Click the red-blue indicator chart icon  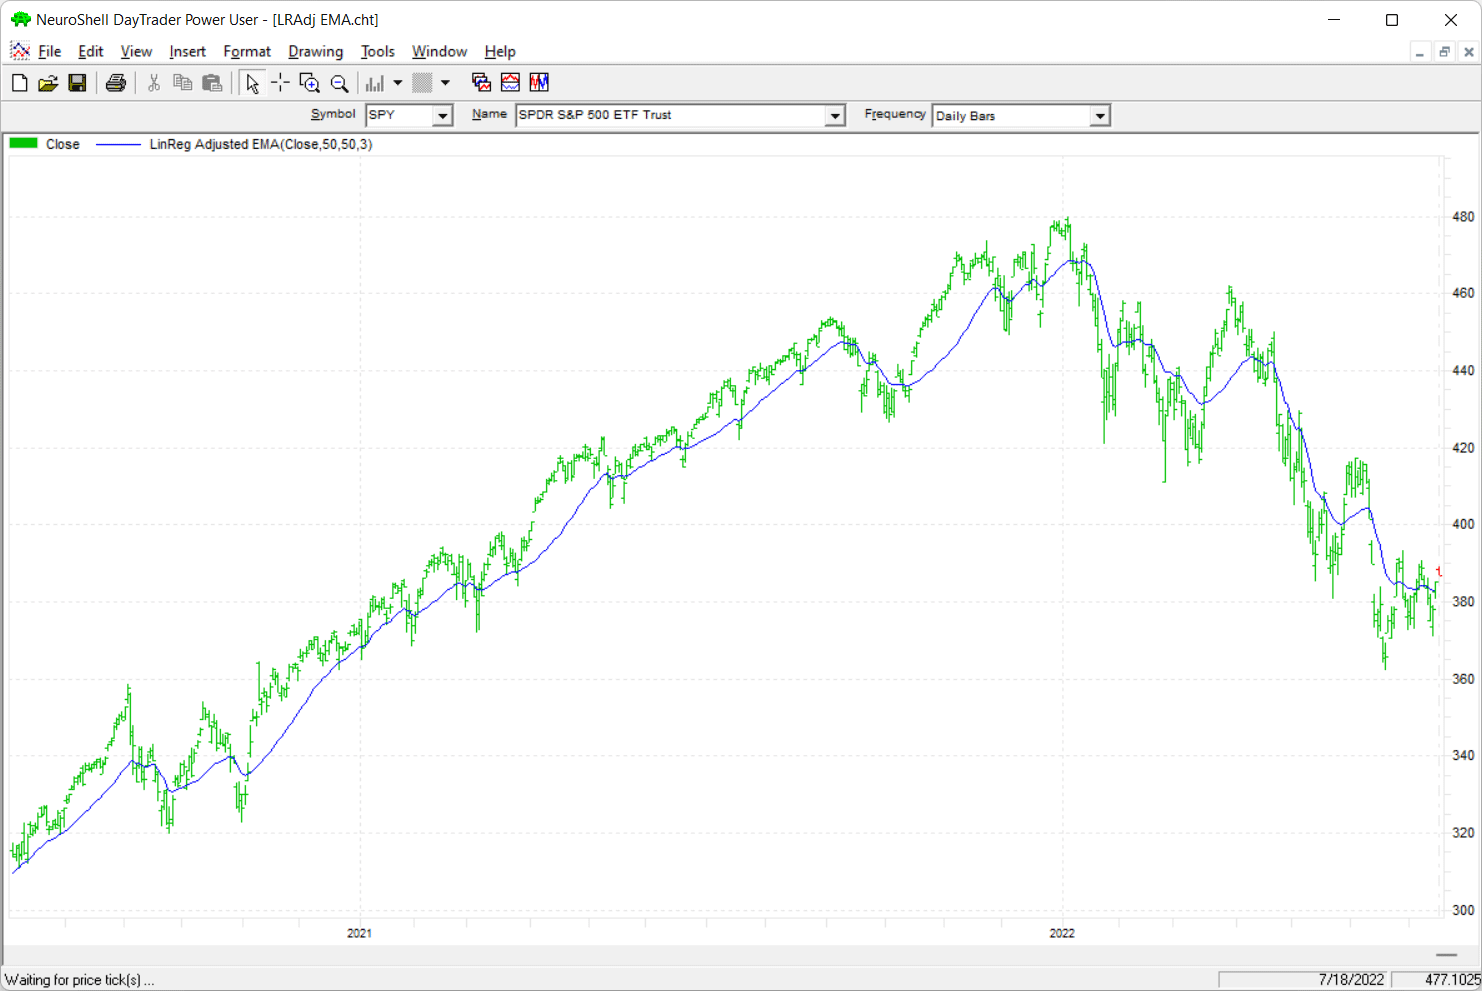pos(510,83)
